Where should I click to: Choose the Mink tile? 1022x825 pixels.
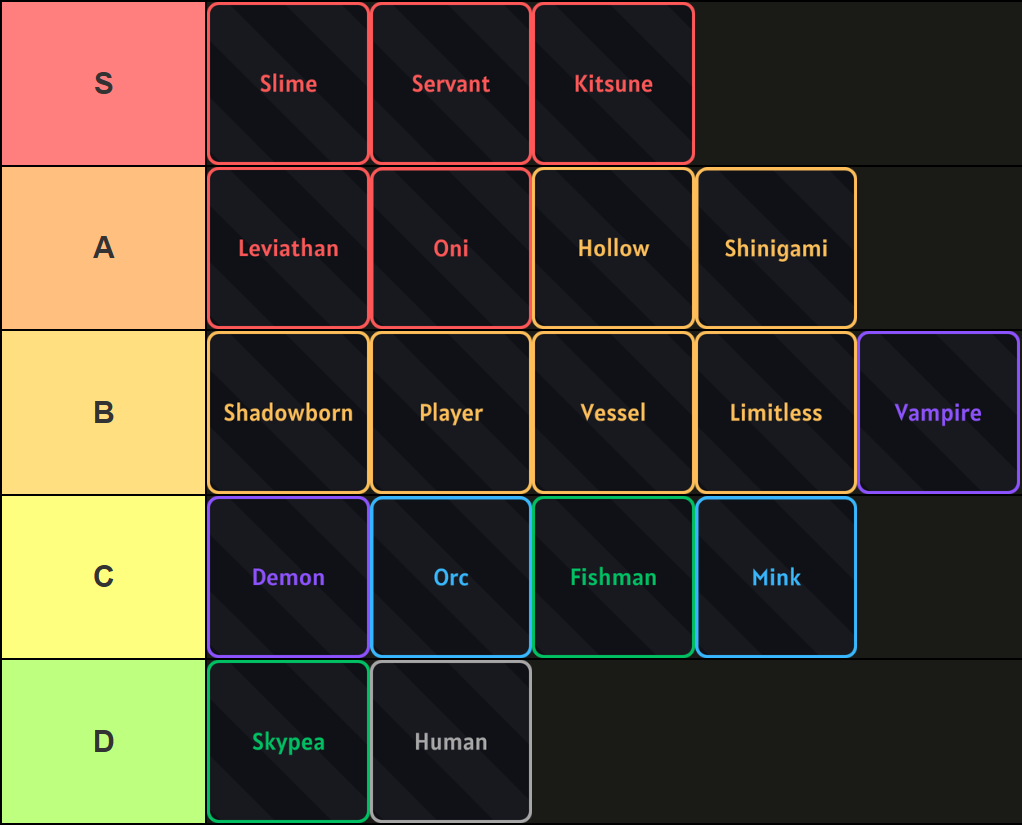point(776,577)
